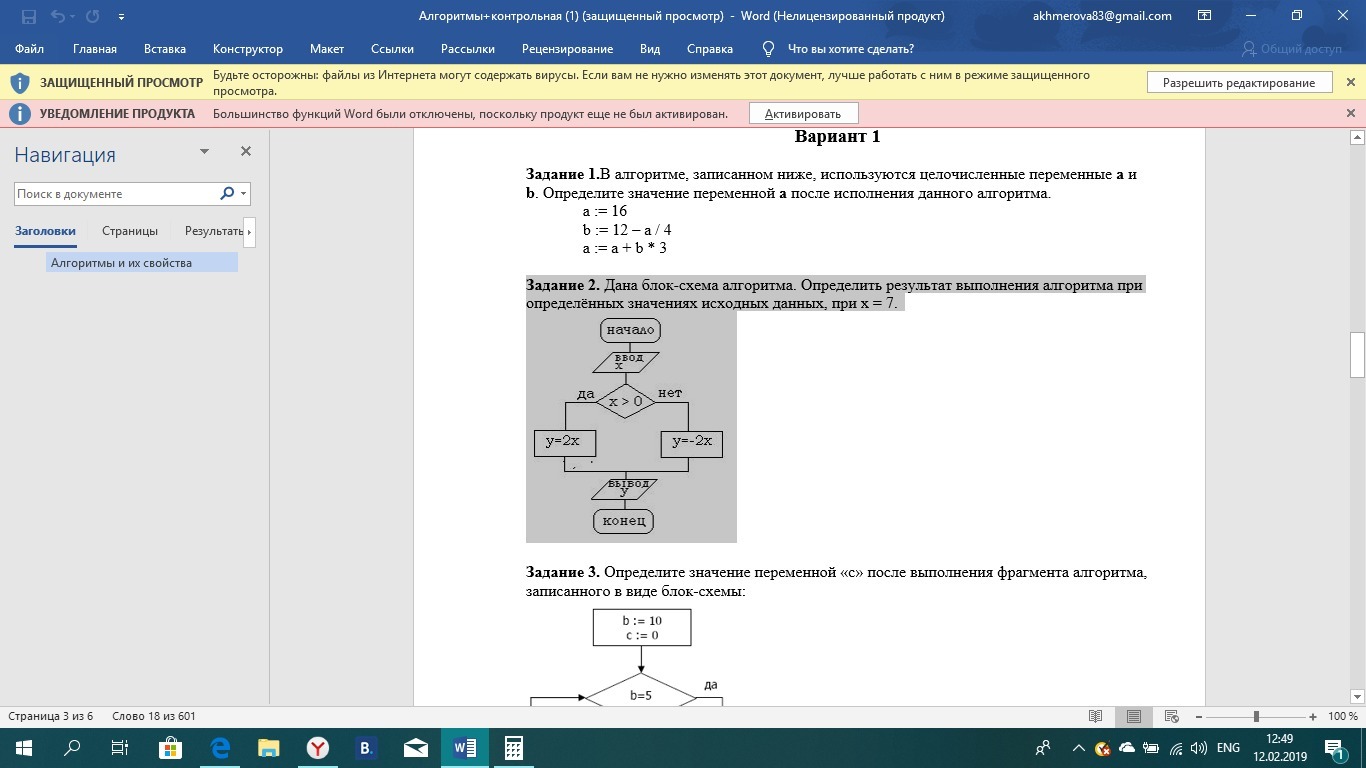1366x768 pixels.
Task: Open the Конструктор ribbon tab
Action: [248, 49]
